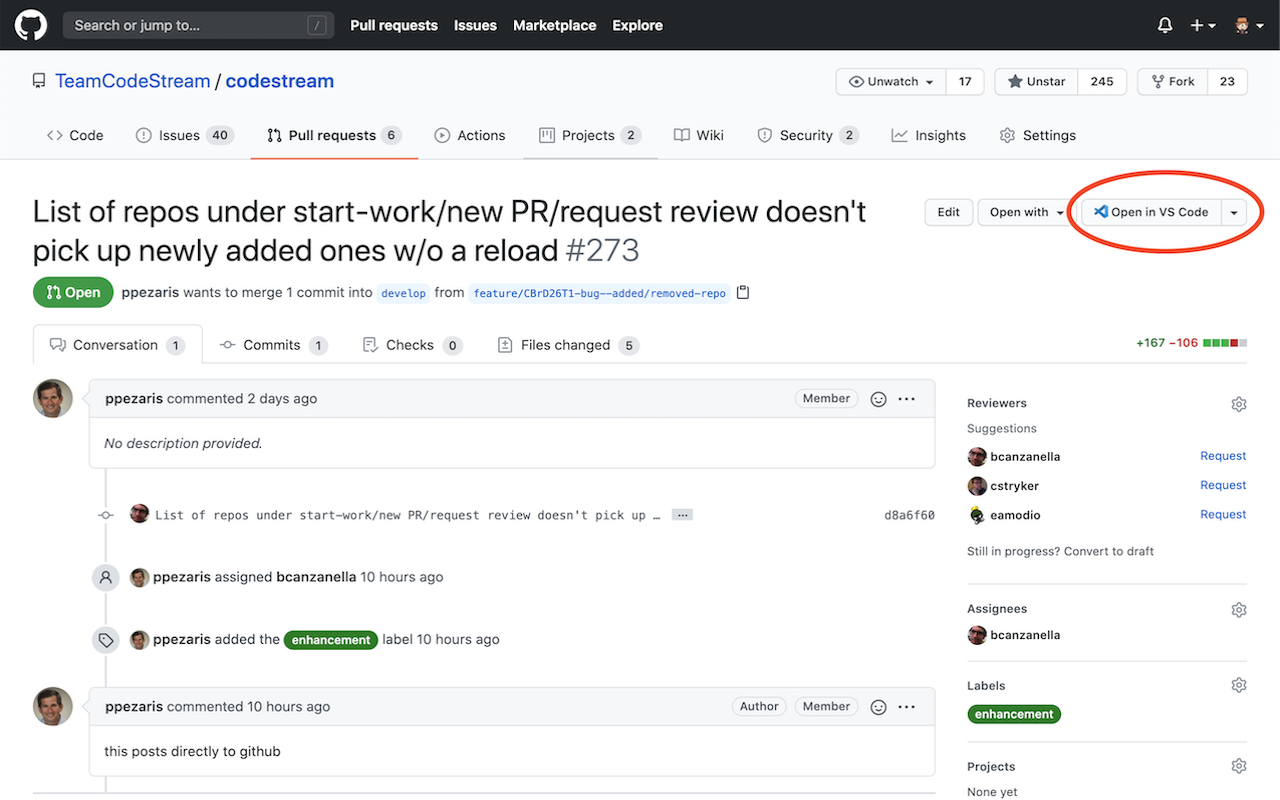Image resolution: width=1280 pixels, height=800 pixels.
Task: Request review from eamodio
Action: [x=1223, y=514]
